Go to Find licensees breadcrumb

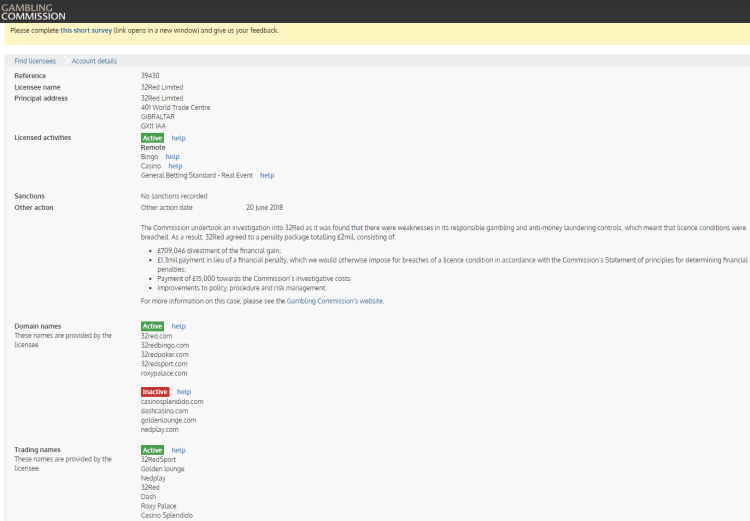pyautogui.click(x=35, y=61)
